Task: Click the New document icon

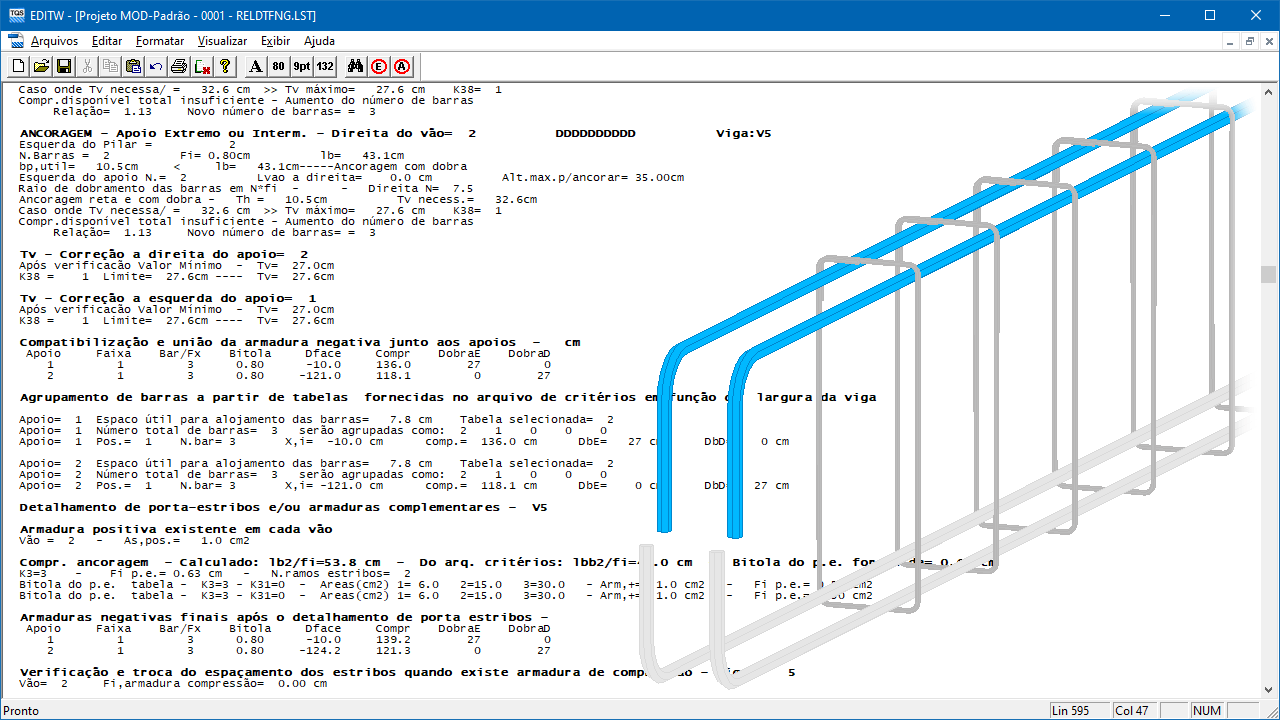Action: click(19, 67)
